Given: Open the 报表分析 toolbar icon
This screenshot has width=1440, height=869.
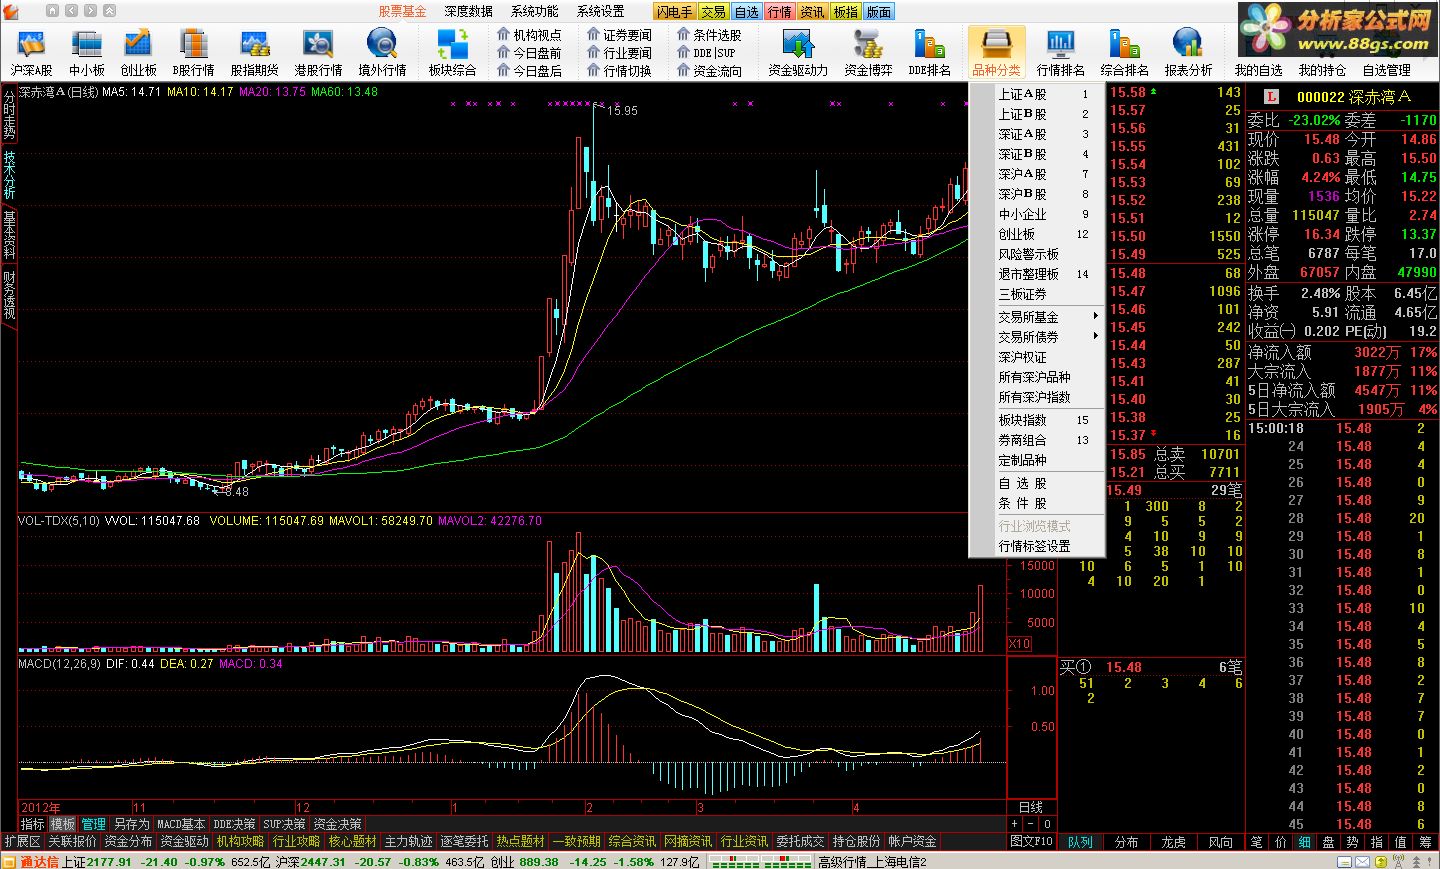Looking at the screenshot, I should coord(1188,53).
